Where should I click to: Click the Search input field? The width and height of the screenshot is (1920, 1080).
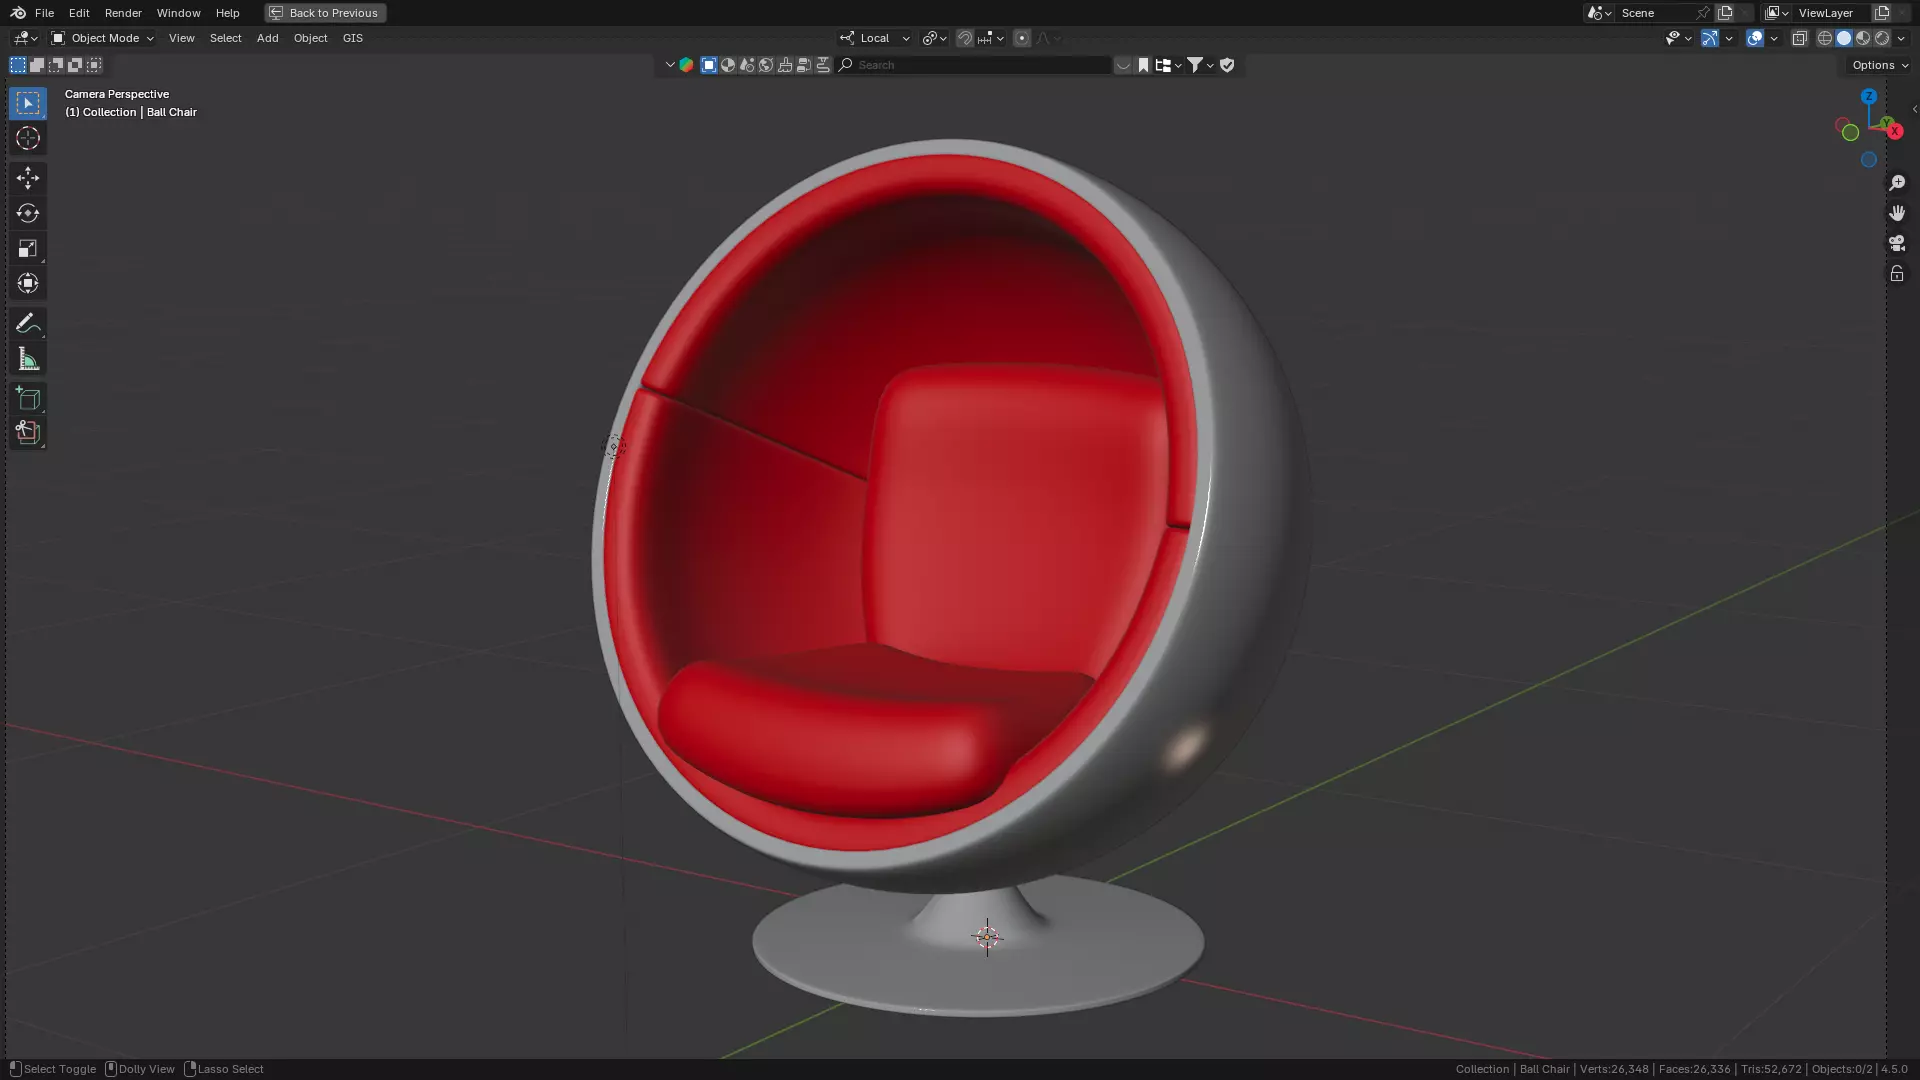(x=975, y=65)
